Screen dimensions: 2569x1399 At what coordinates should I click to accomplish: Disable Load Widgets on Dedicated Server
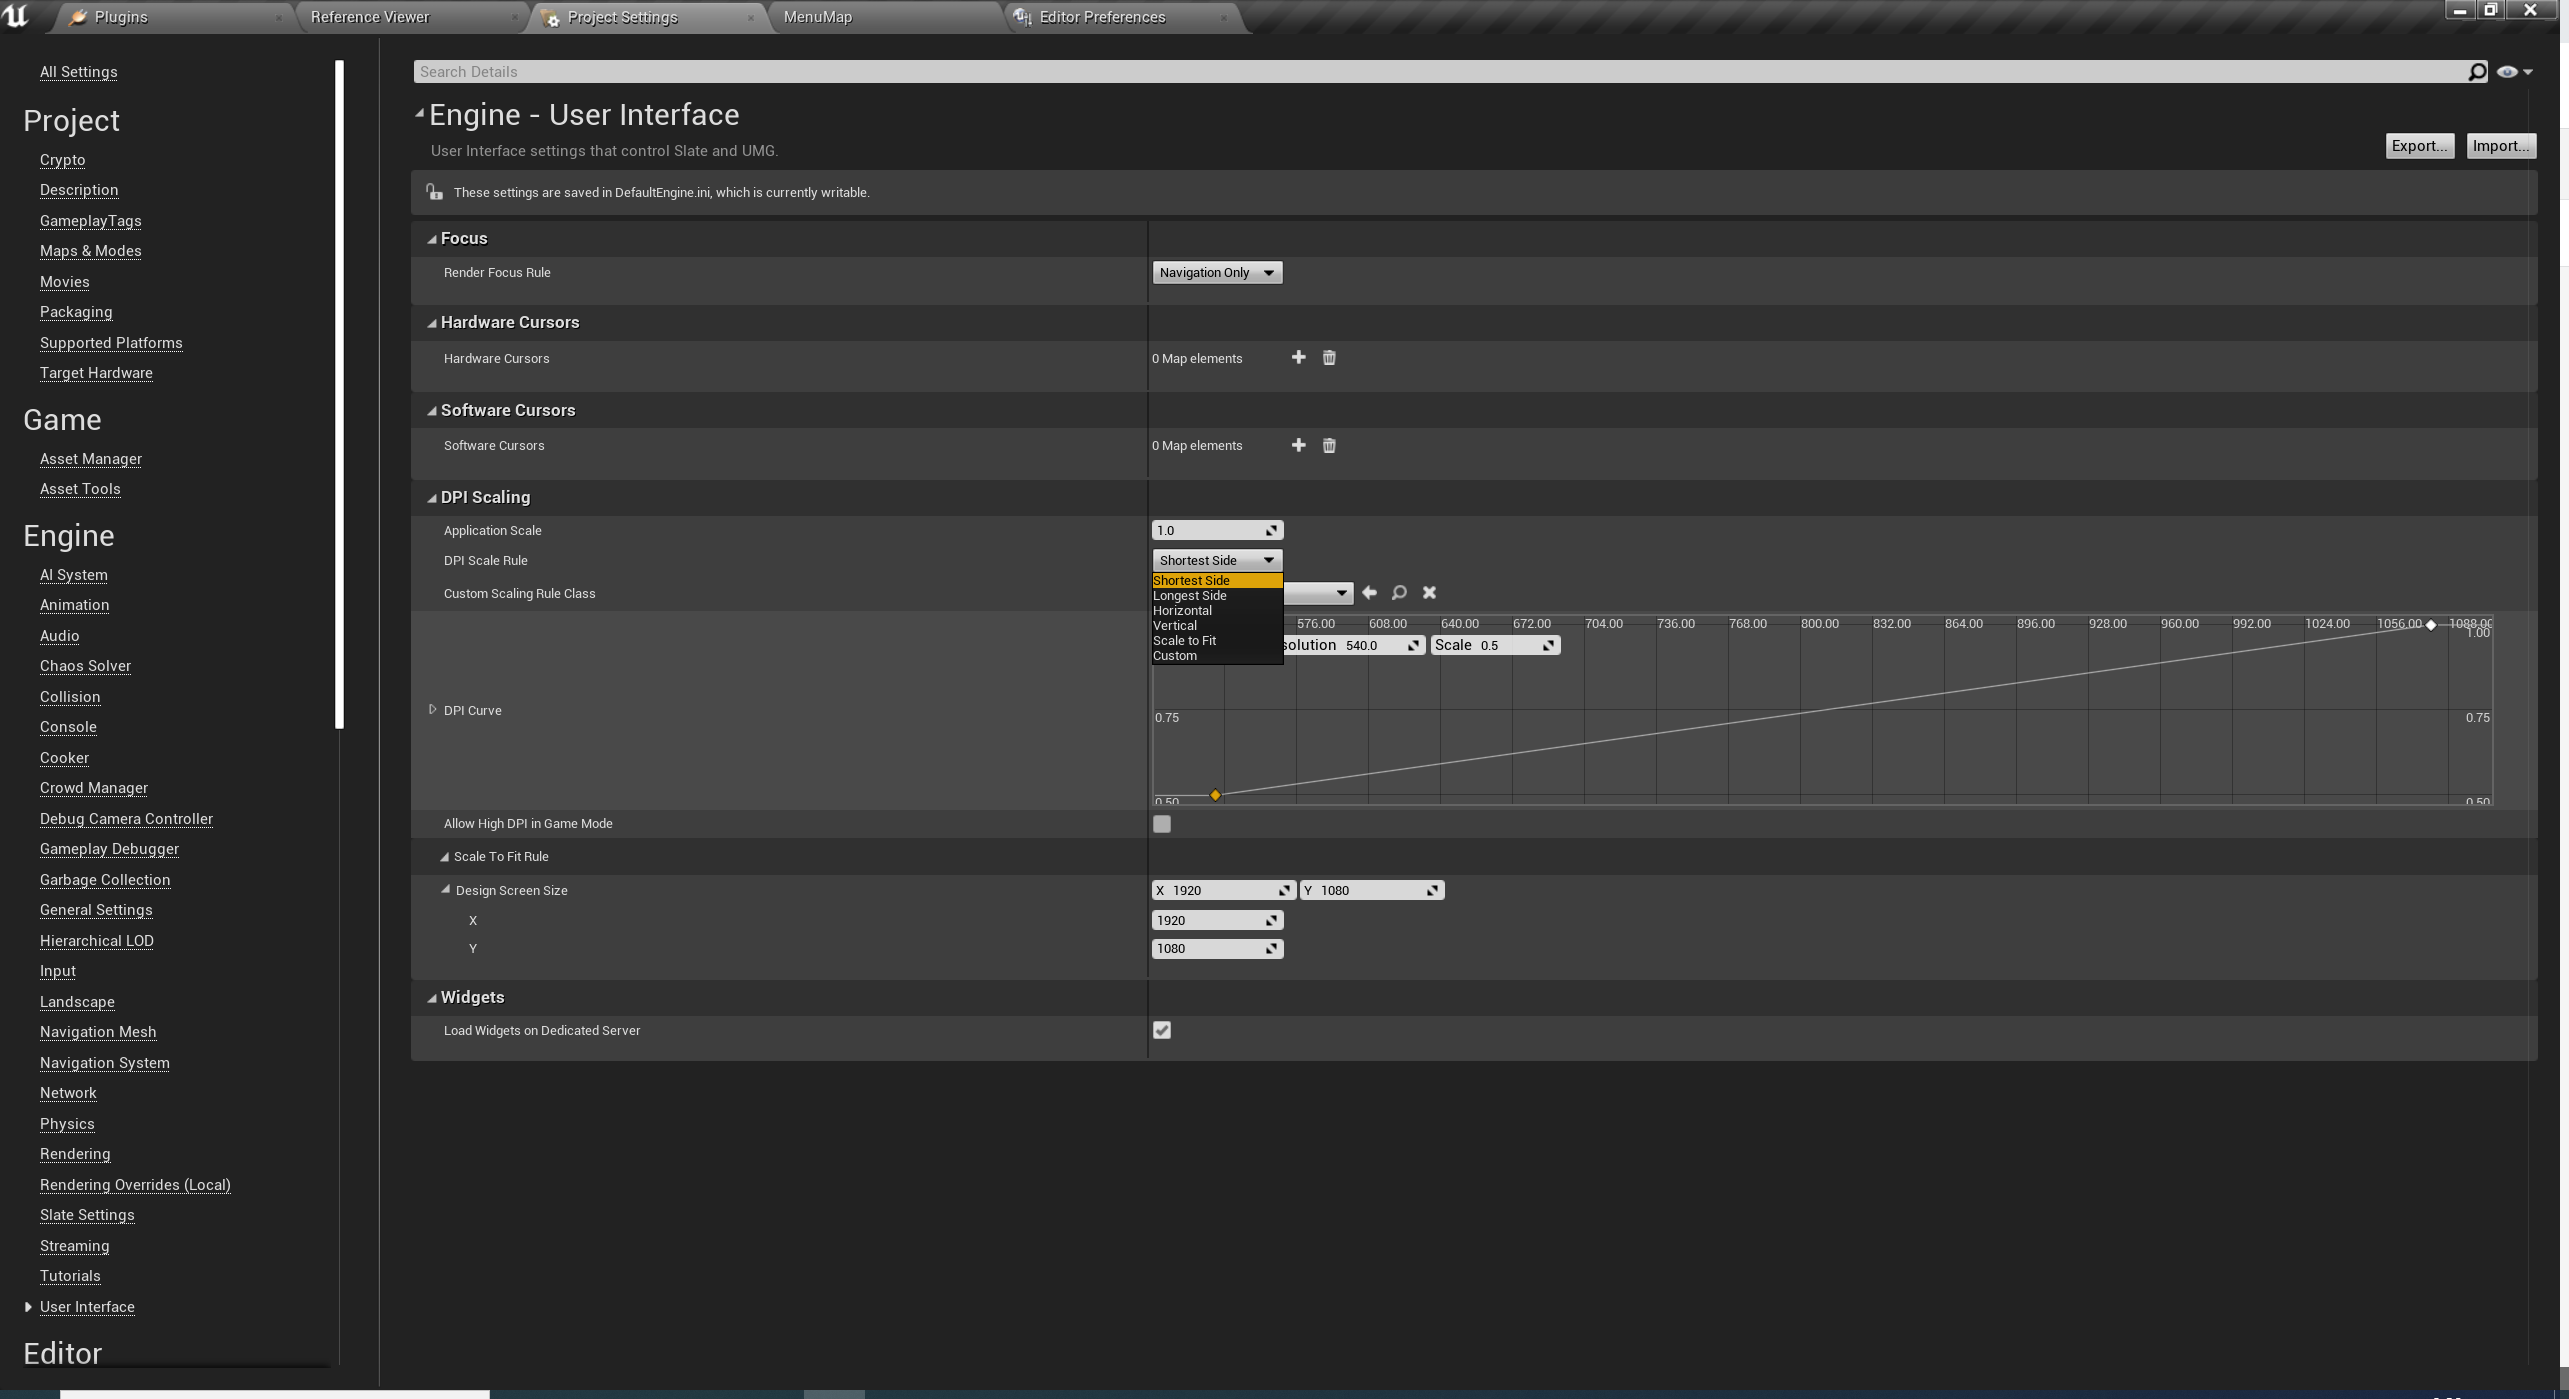[1161, 1030]
